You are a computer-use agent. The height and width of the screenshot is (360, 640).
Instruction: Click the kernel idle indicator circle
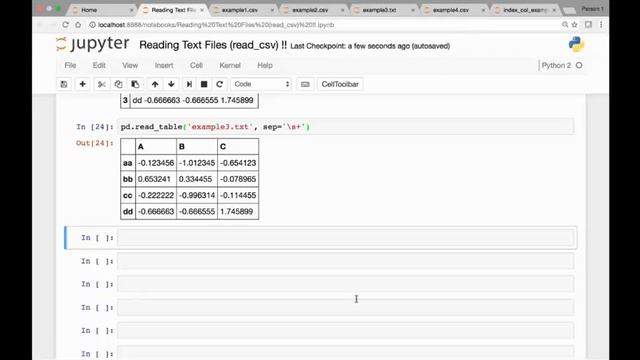(579, 65)
